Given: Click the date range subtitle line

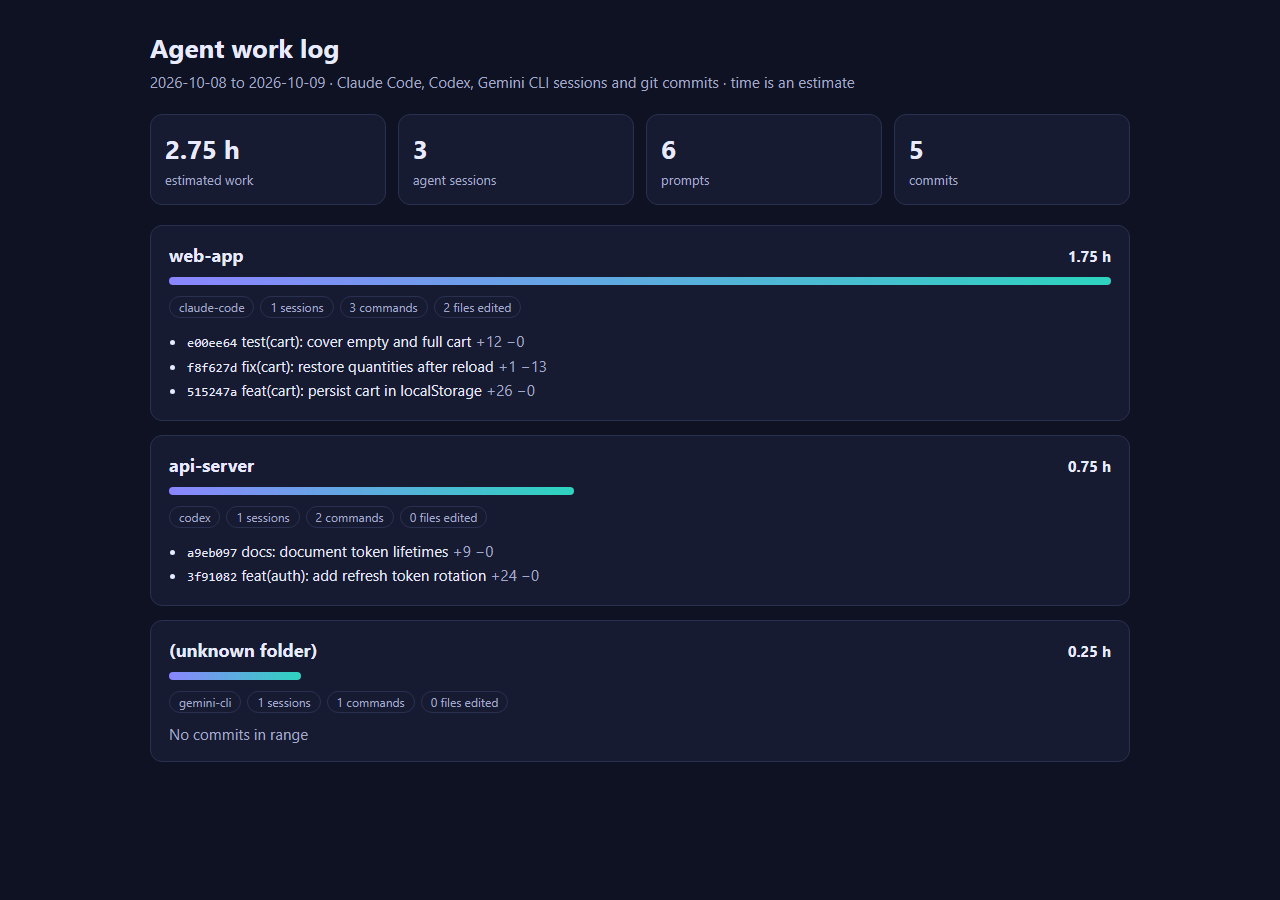Looking at the screenshot, I should click(502, 83).
